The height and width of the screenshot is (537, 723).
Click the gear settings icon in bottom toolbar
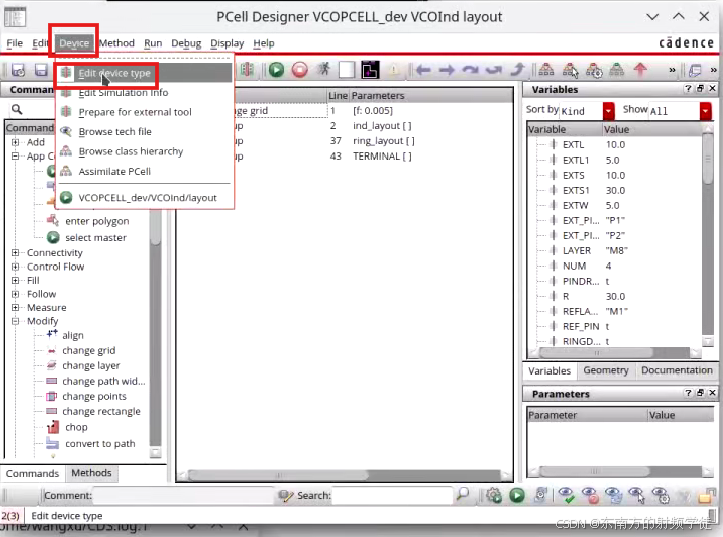(494, 496)
